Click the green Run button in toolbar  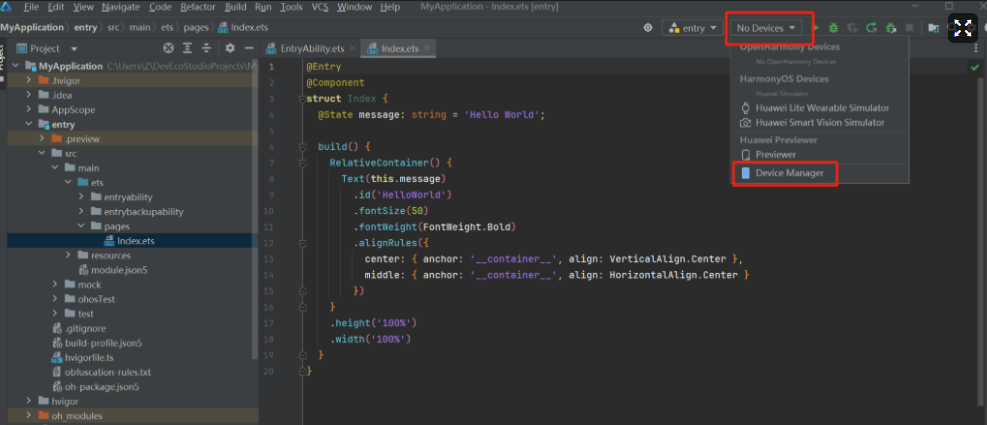tap(816, 28)
